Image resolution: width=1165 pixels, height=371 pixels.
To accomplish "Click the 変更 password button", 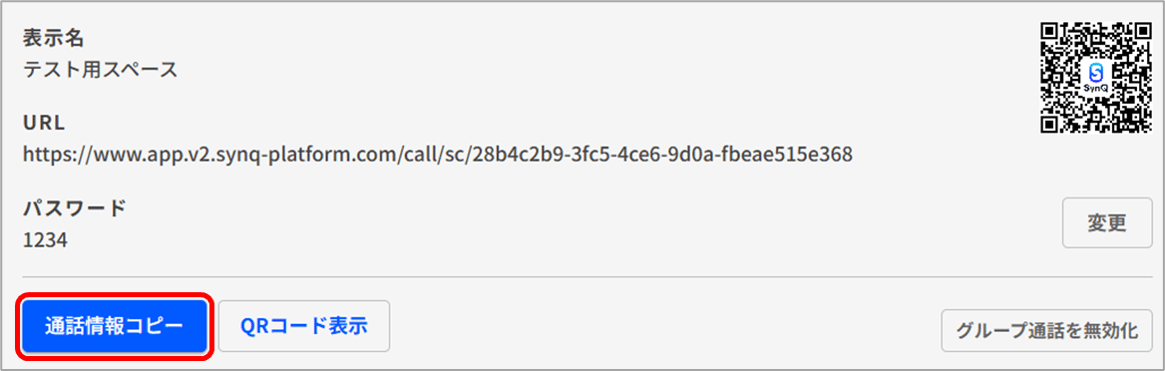I will point(1107,223).
